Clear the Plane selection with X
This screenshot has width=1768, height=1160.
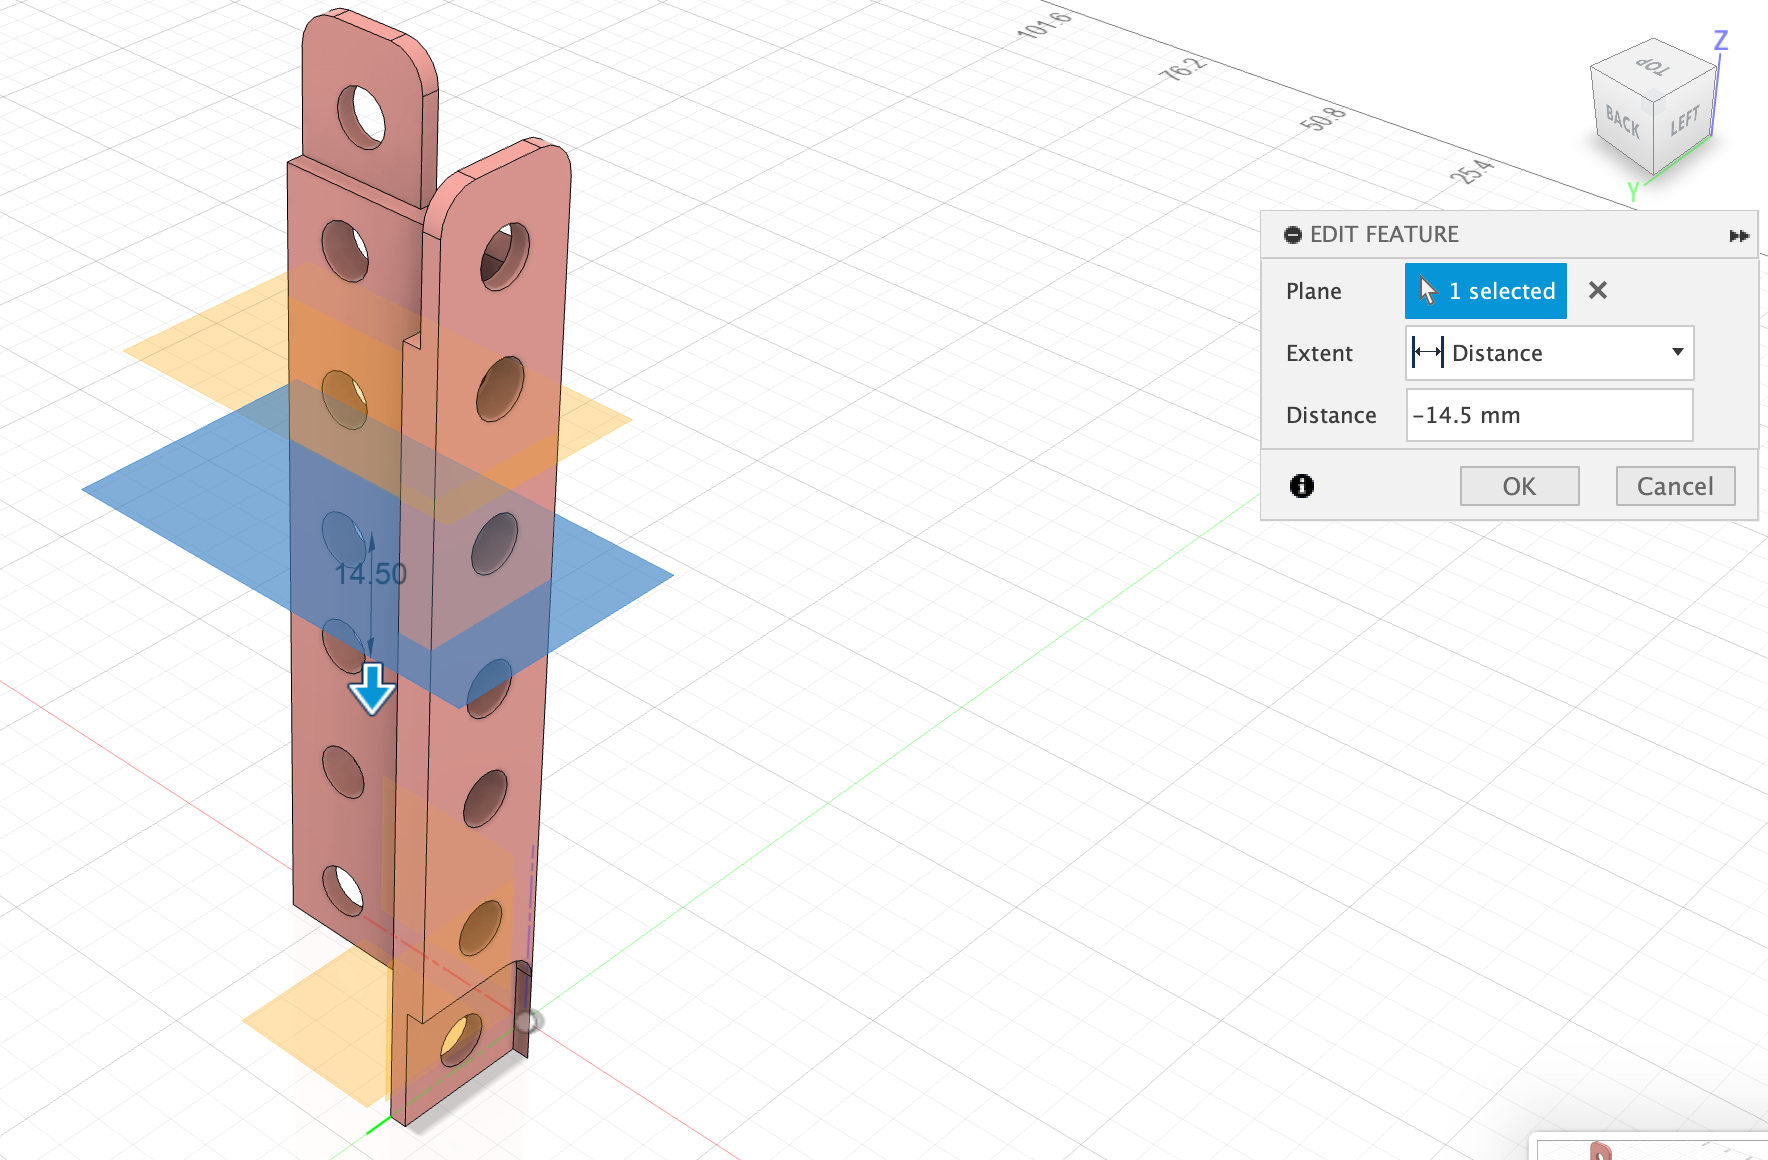pyautogui.click(x=1598, y=290)
